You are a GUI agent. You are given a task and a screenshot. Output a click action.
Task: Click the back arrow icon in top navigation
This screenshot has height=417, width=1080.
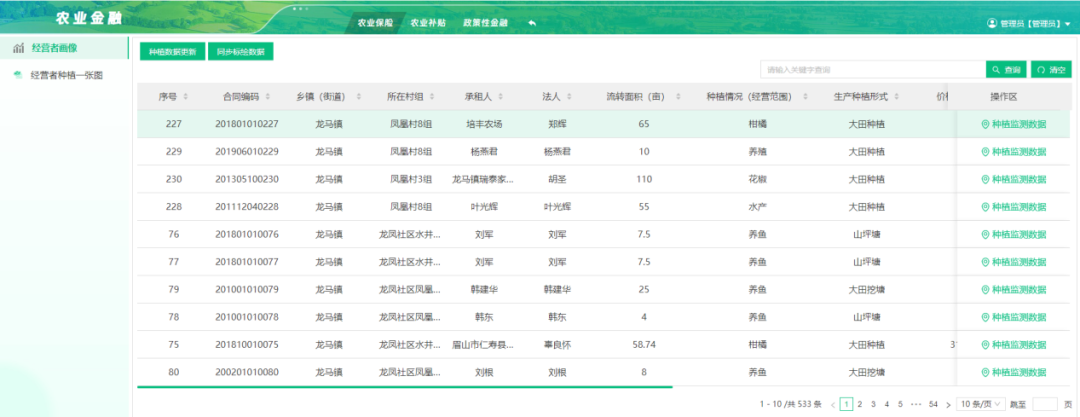(x=533, y=23)
